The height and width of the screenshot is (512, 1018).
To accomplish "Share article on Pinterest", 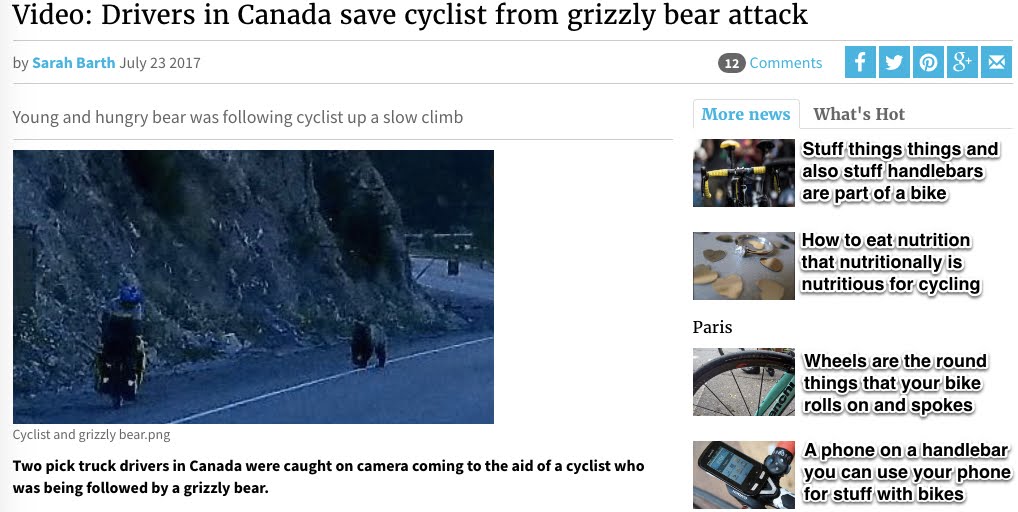I will 928,62.
